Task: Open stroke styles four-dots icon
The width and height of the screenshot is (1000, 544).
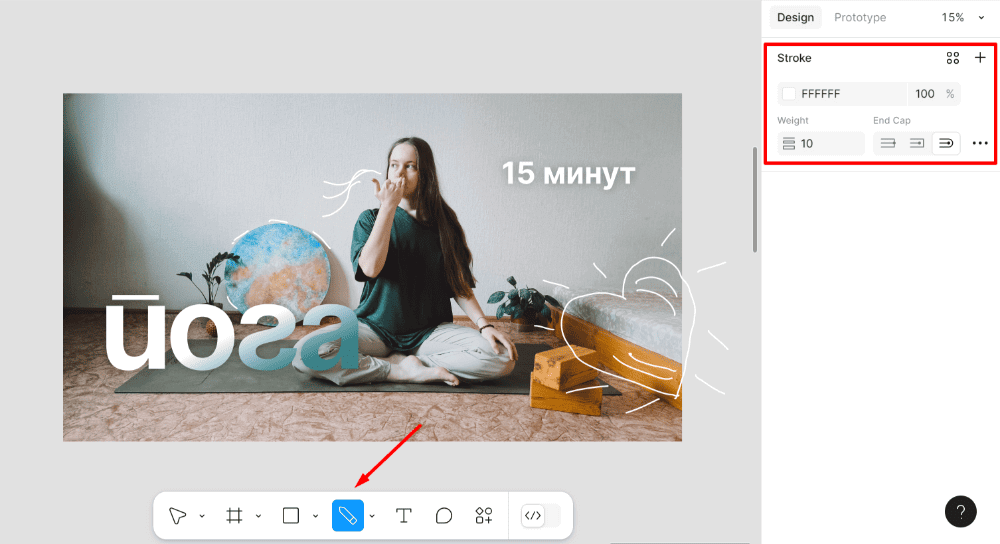Action: coord(953,58)
